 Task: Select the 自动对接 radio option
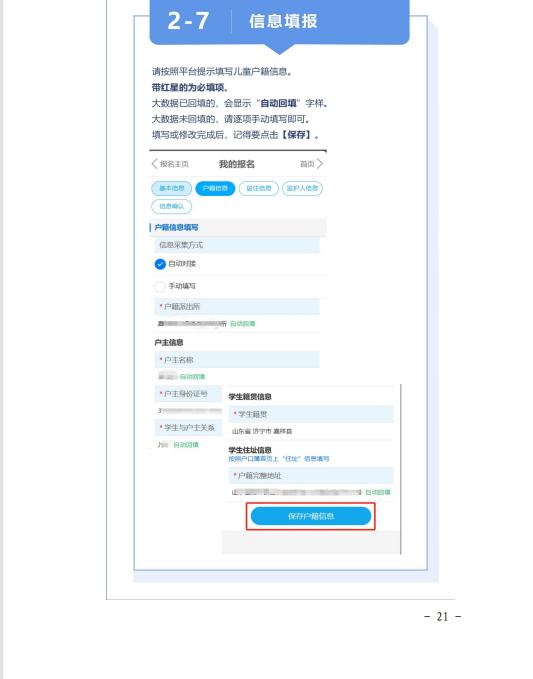160,264
